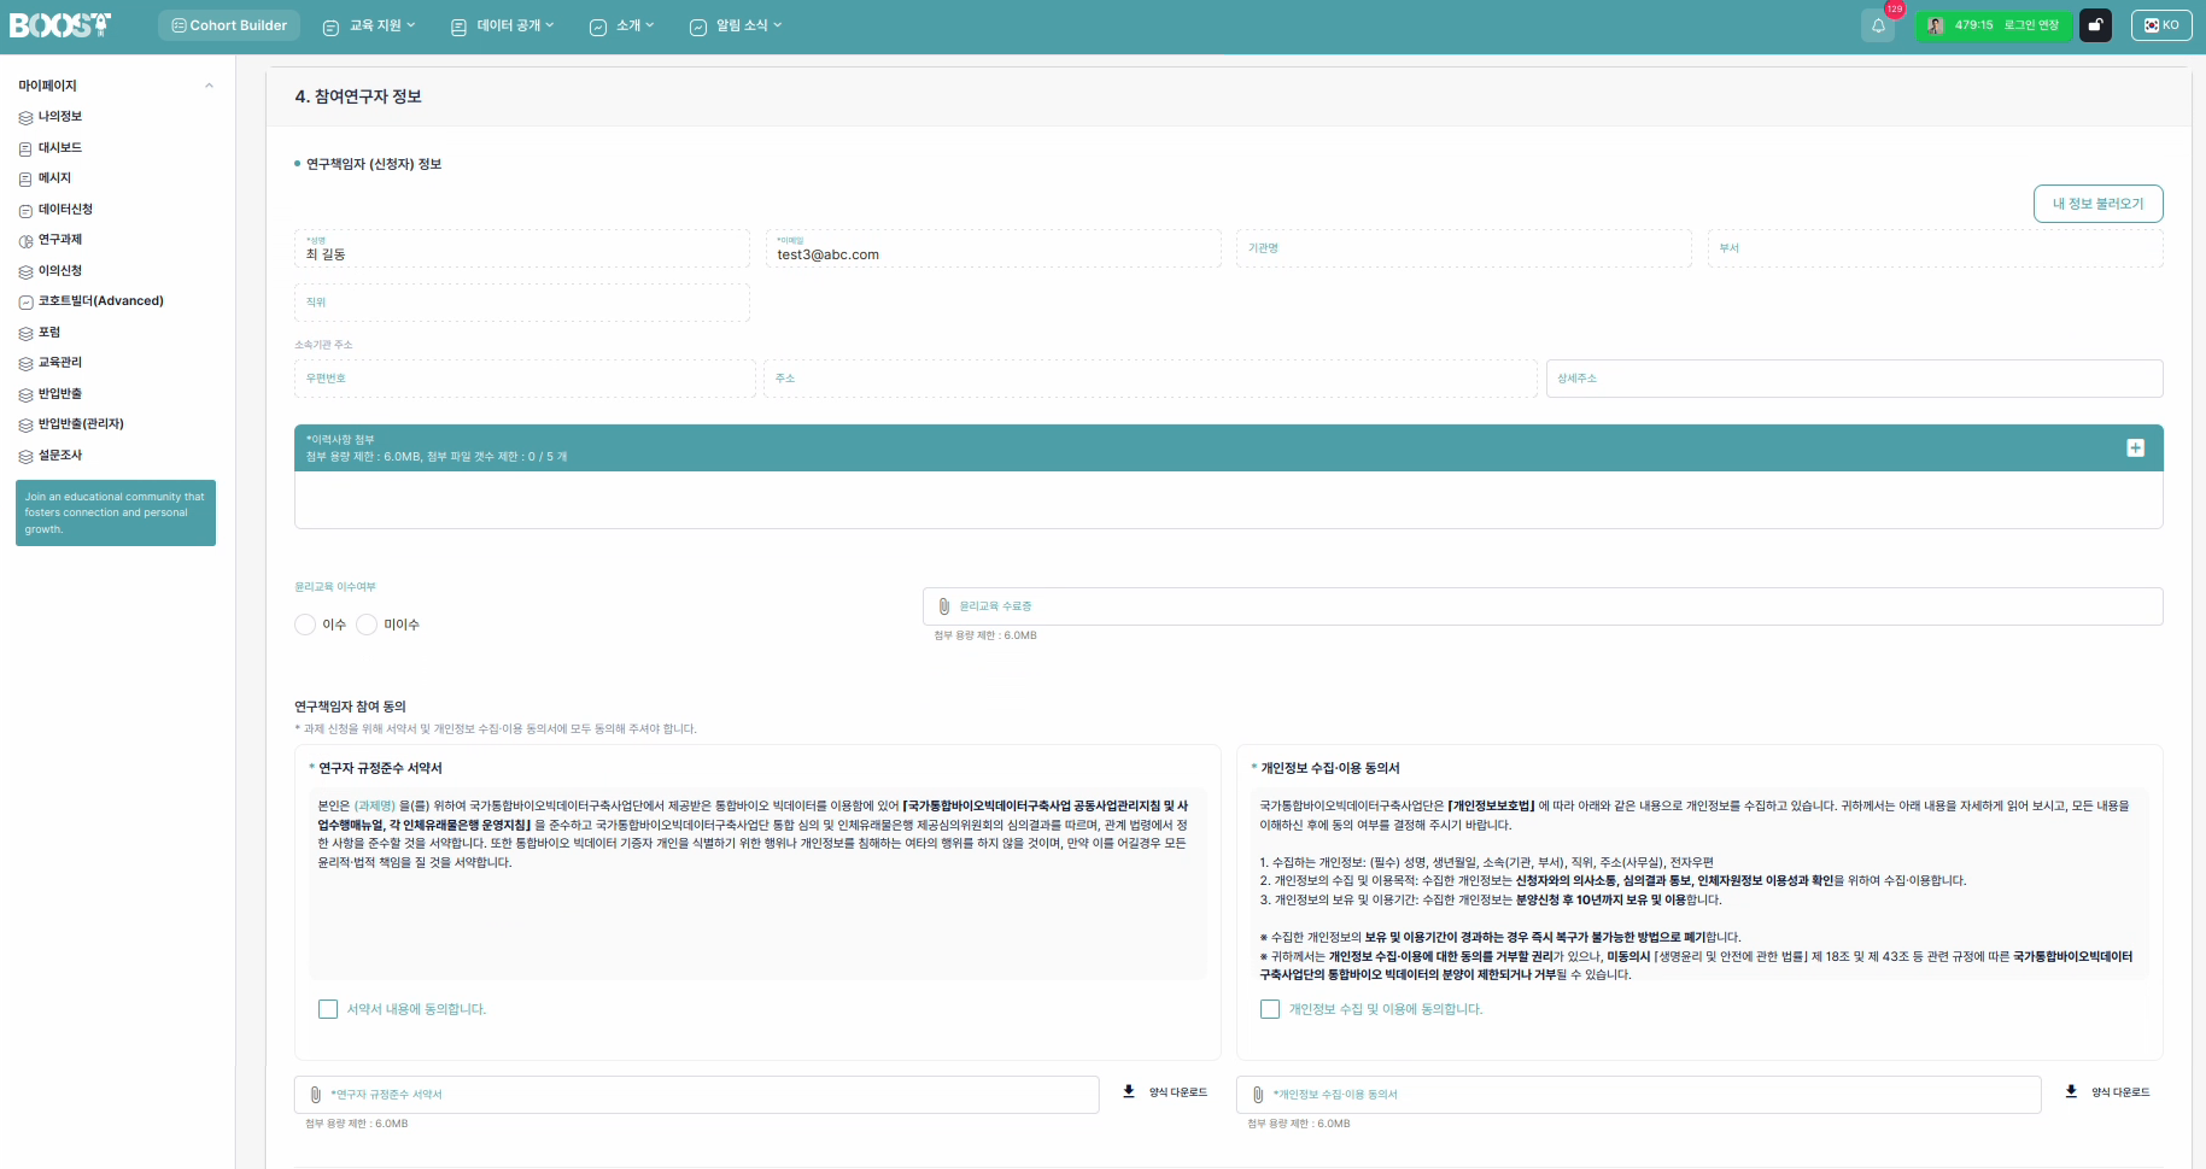Click the 직위 input field
2206x1169 pixels.
(x=522, y=302)
